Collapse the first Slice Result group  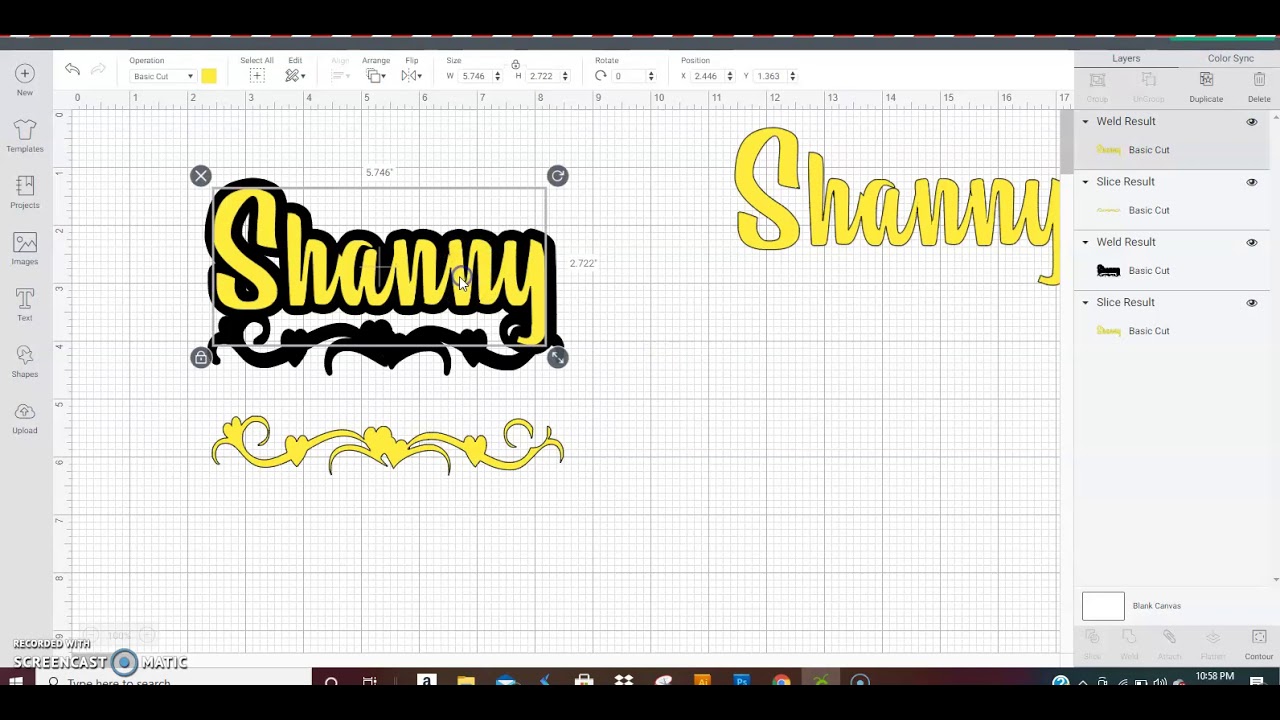1085,182
